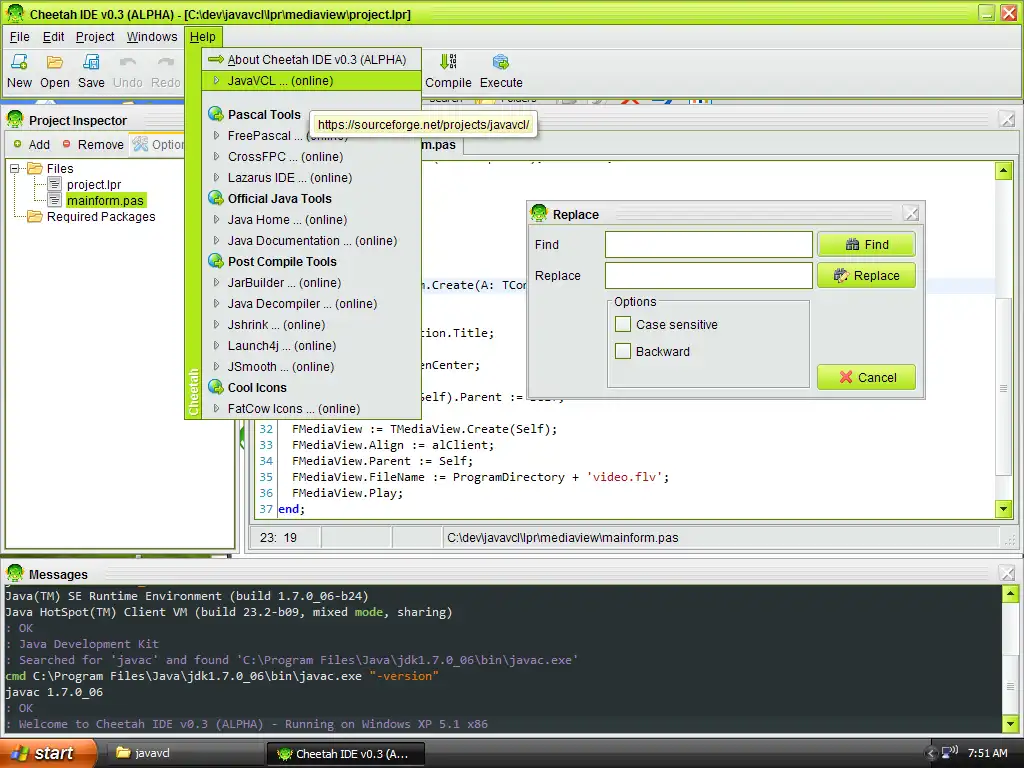Click the Open folder toolbar icon
The height and width of the screenshot is (768, 1024).
tap(55, 62)
